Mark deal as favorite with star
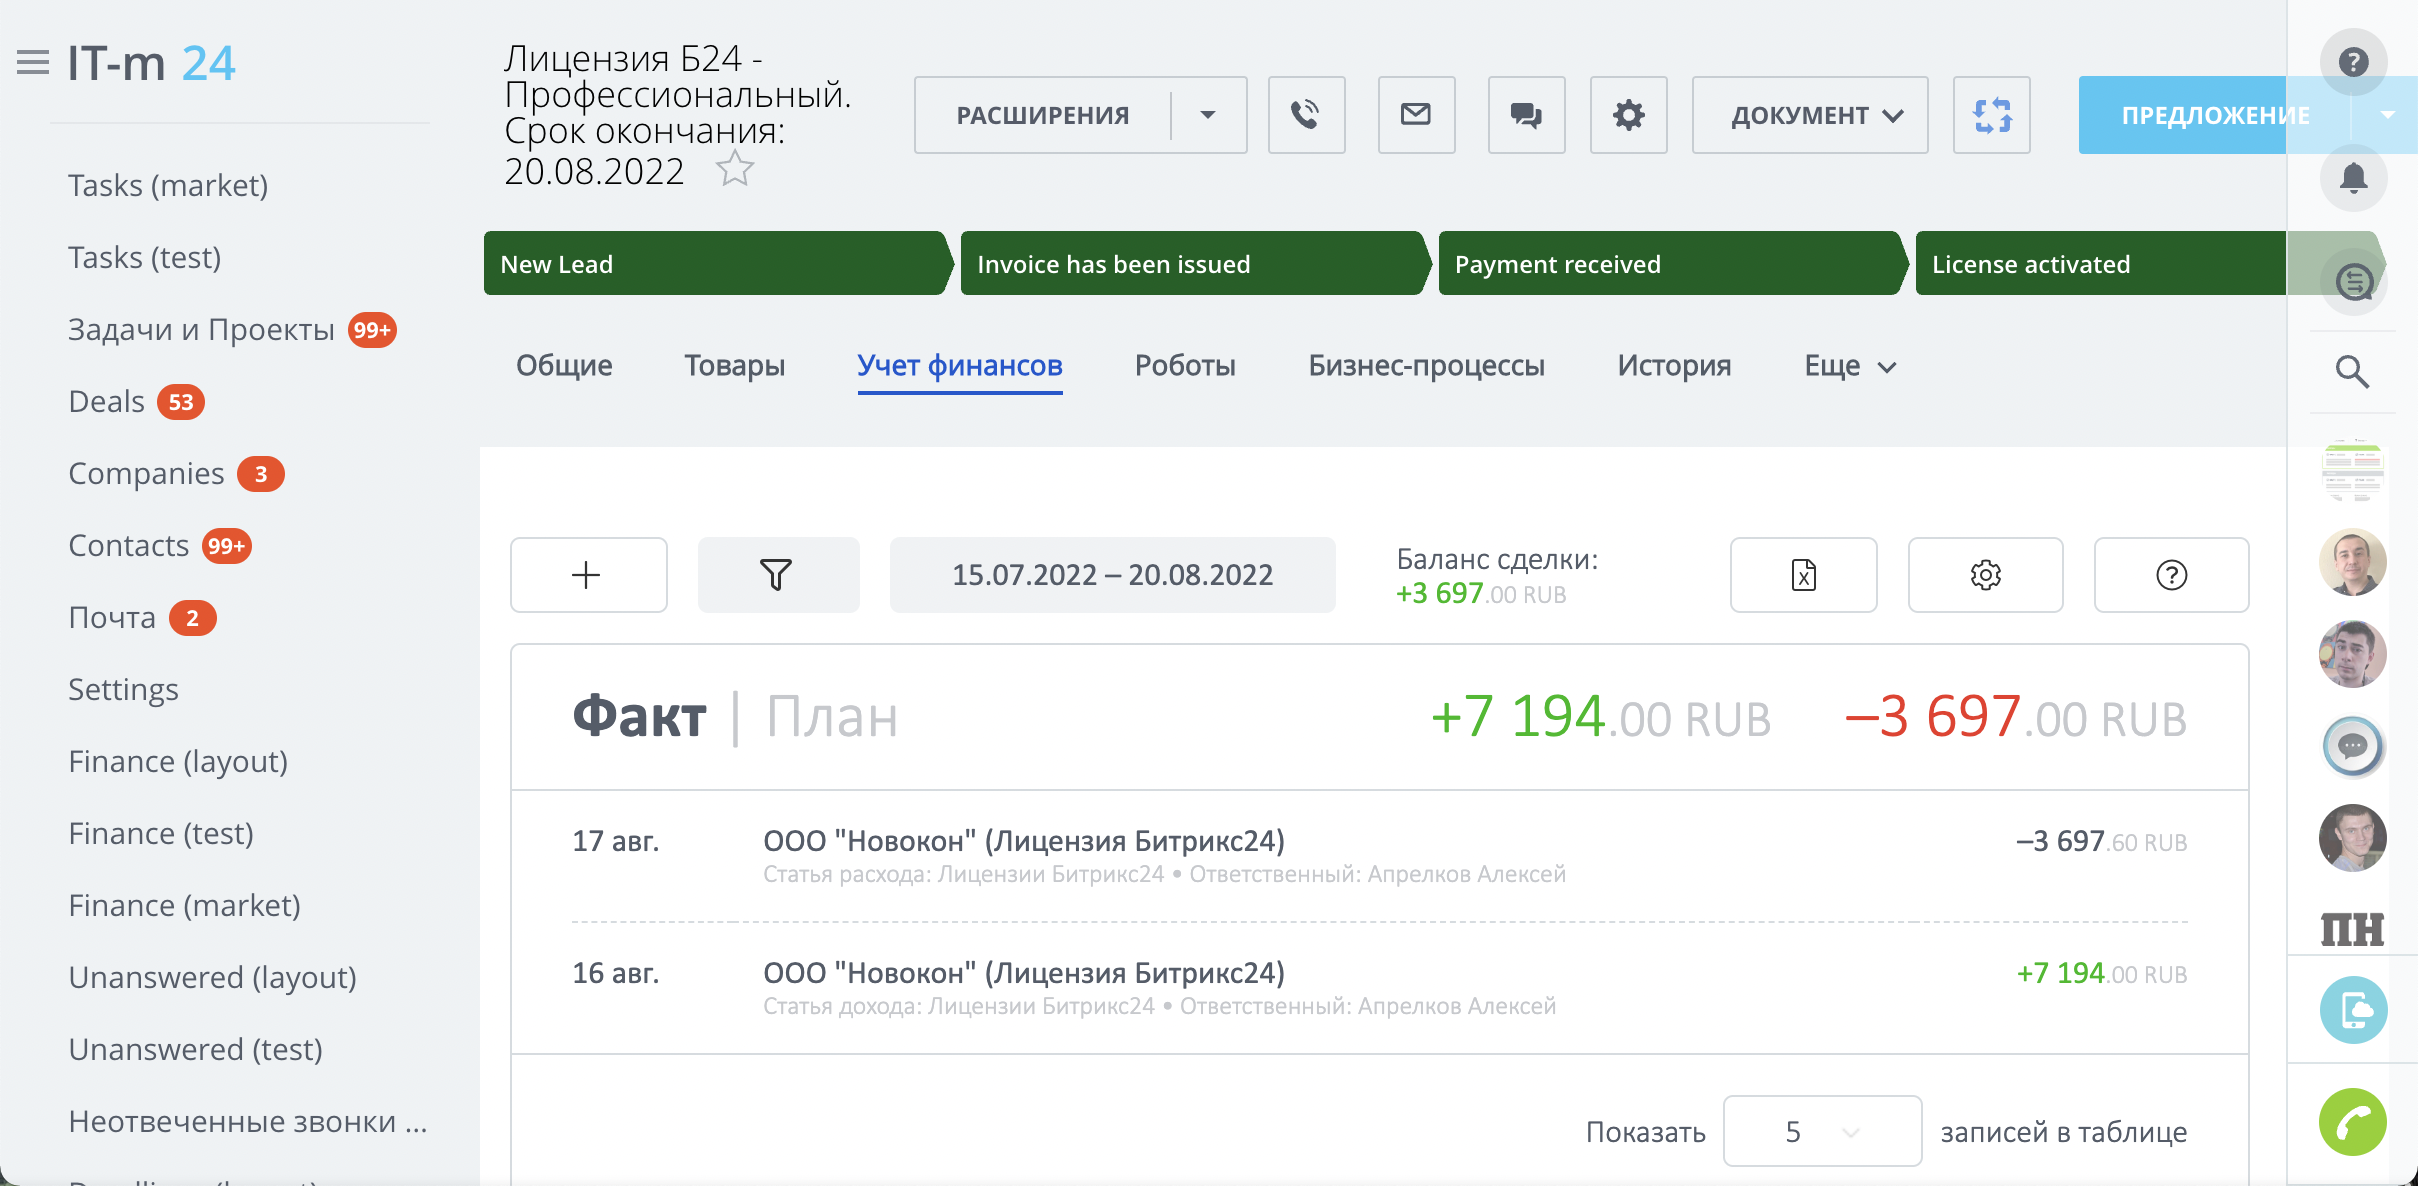The height and width of the screenshot is (1186, 2418). (x=735, y=169)
